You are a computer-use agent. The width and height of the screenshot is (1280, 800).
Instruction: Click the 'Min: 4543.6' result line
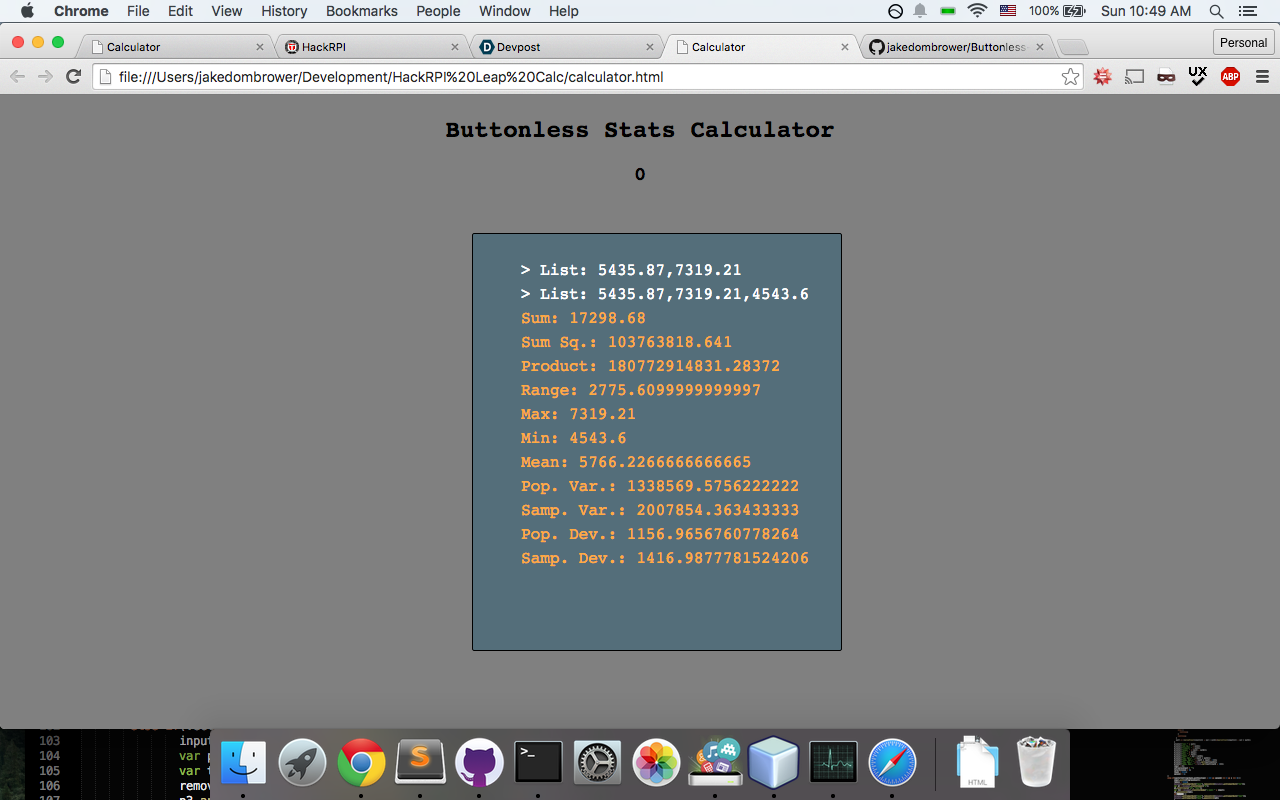(573, 438)
